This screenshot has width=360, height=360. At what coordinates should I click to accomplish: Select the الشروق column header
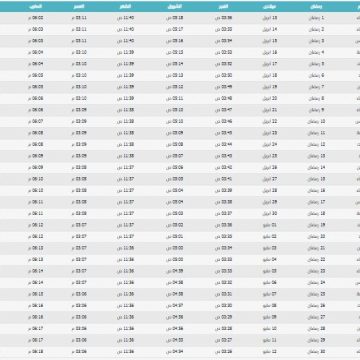(x=175, y=7)
